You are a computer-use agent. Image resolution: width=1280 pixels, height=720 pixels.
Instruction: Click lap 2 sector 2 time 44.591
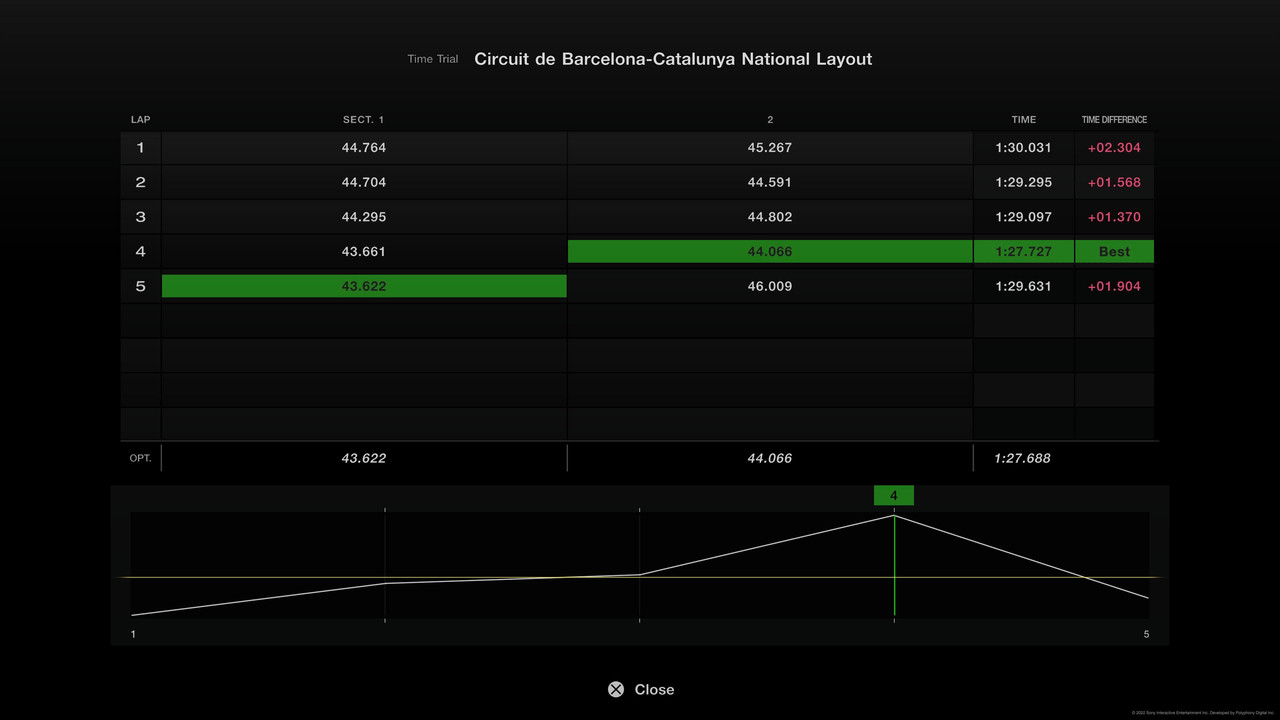770,182
